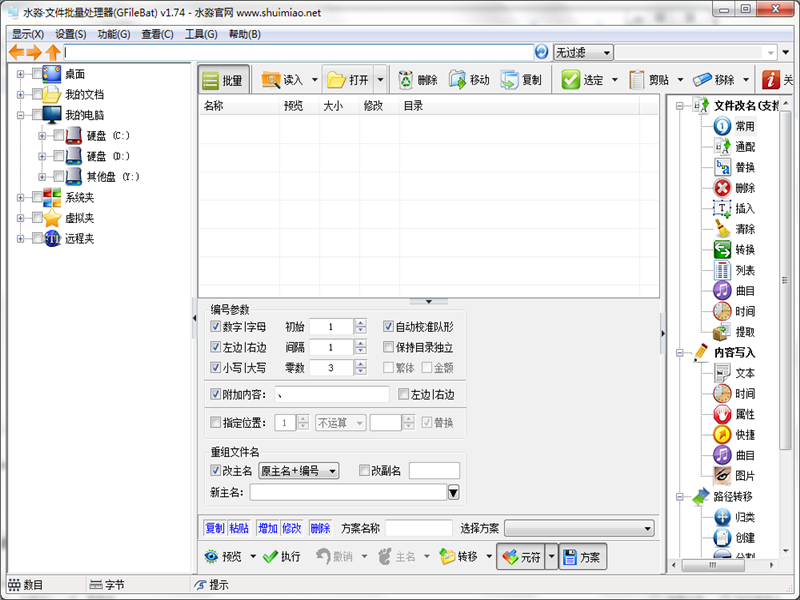
Task: Select 列表 list rename function
Action: [734, 270]
